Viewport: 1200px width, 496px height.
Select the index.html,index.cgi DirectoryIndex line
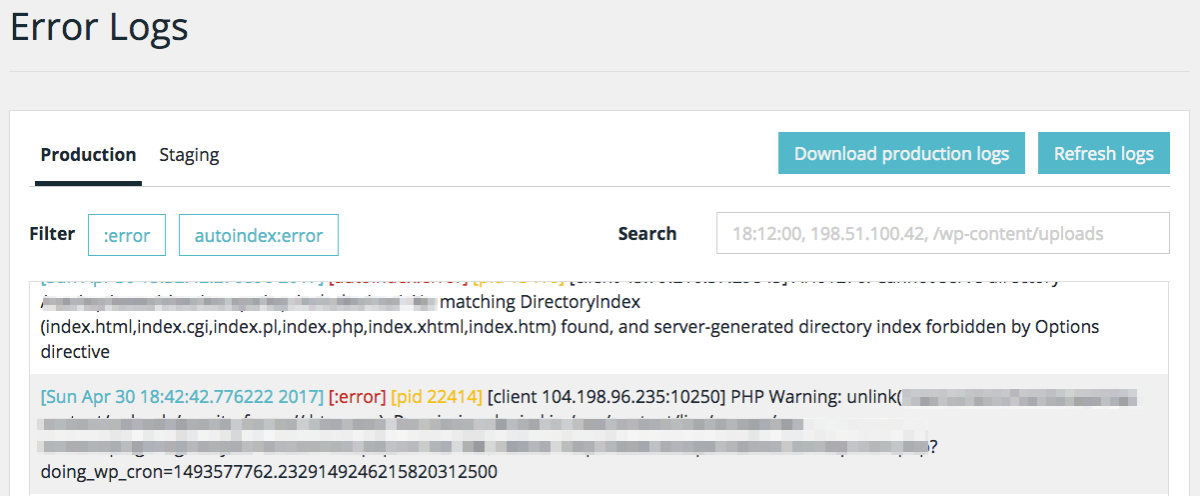click(x=570, y=327)
